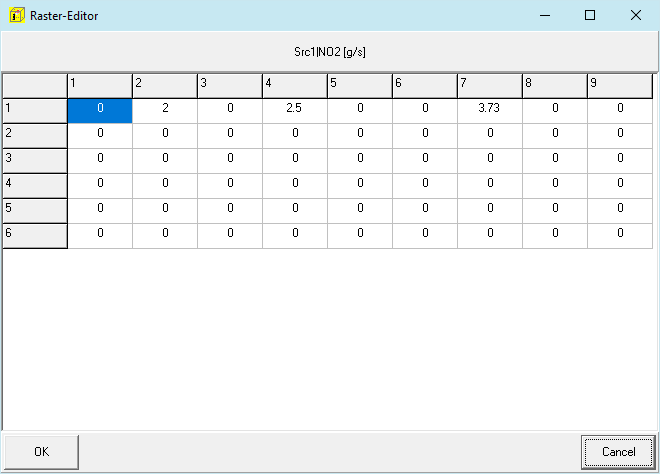Screen dimensions: 660x474
Task: Close the Raster-Editor window
Action: click(636, 15)
